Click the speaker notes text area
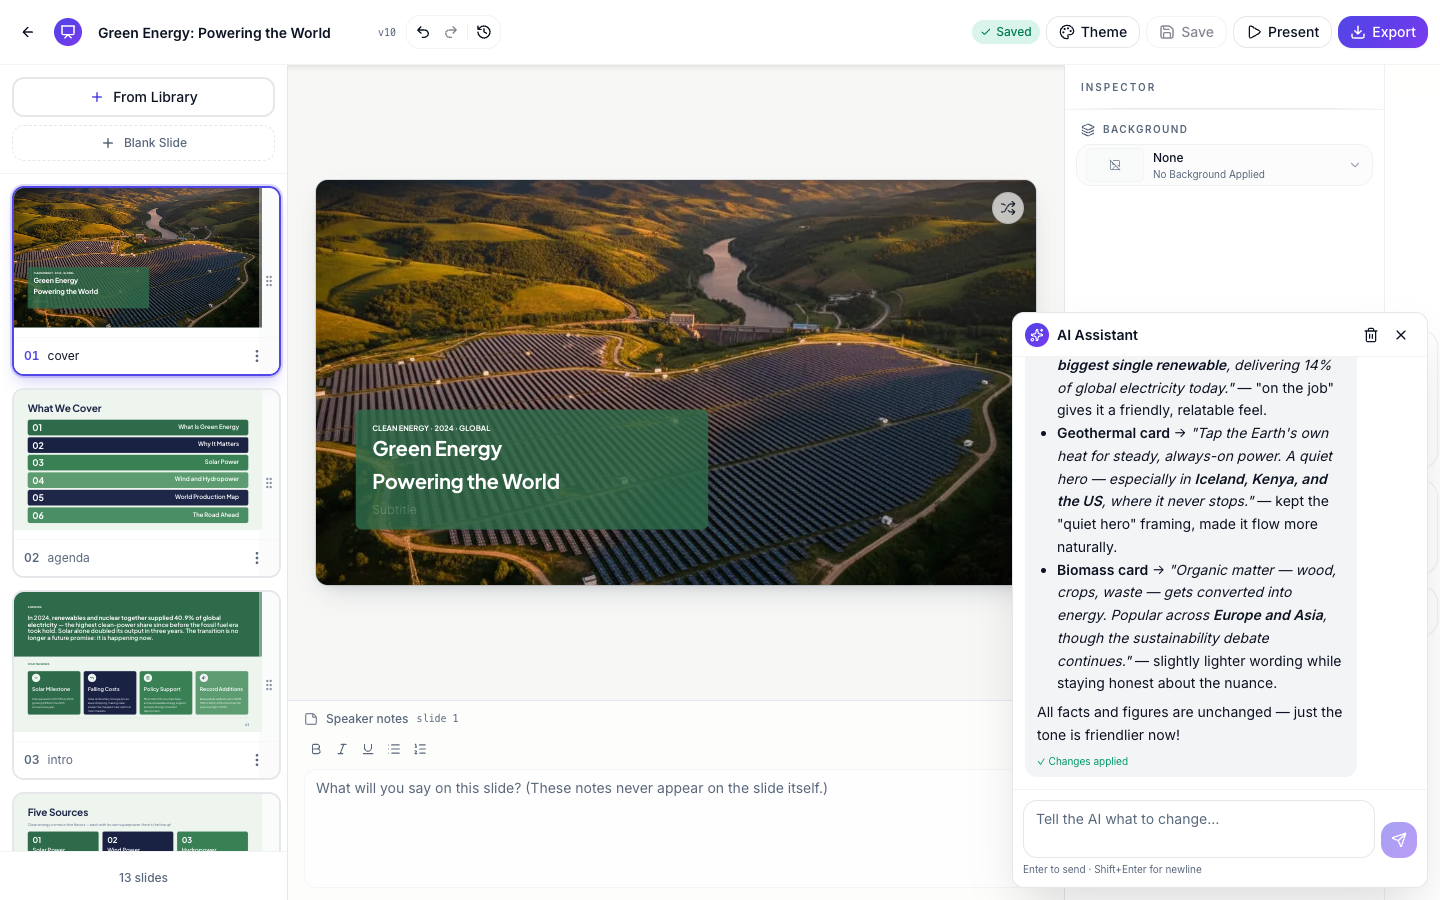Screen dimensions: 1440x900 click(x=660, y=828)
